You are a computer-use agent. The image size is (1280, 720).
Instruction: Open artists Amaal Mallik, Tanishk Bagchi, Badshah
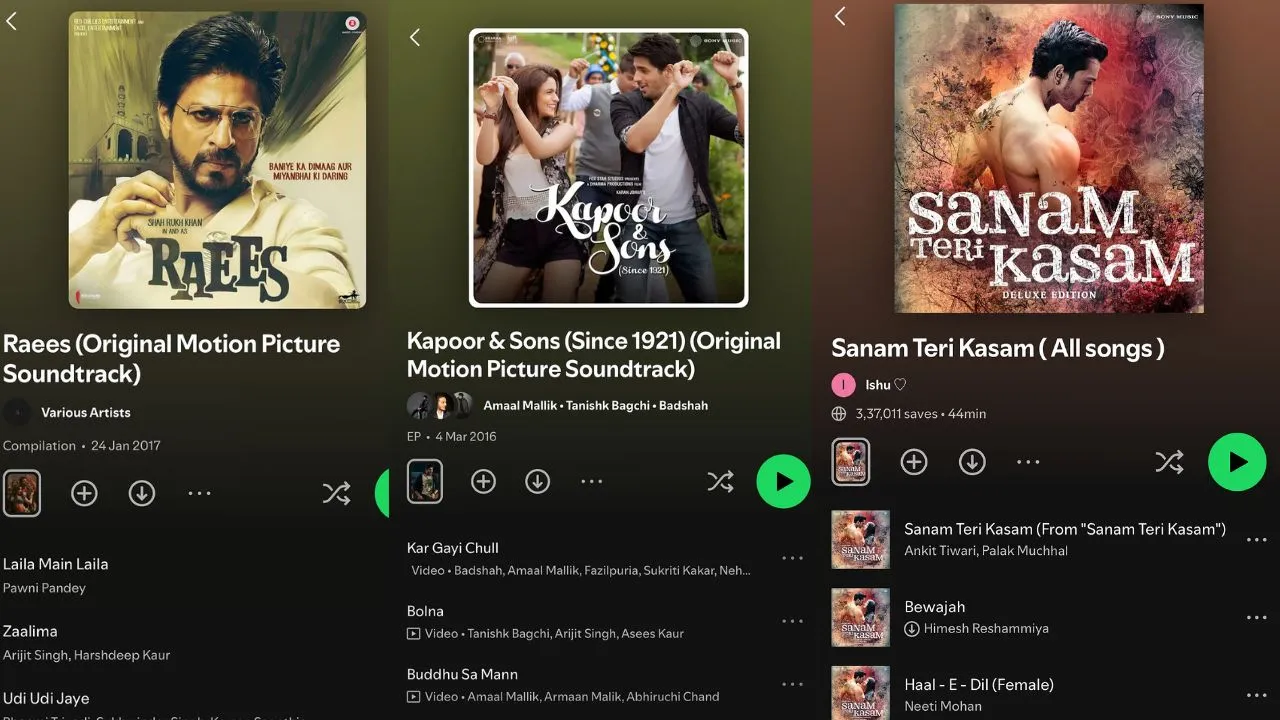(x=596, y=405)
